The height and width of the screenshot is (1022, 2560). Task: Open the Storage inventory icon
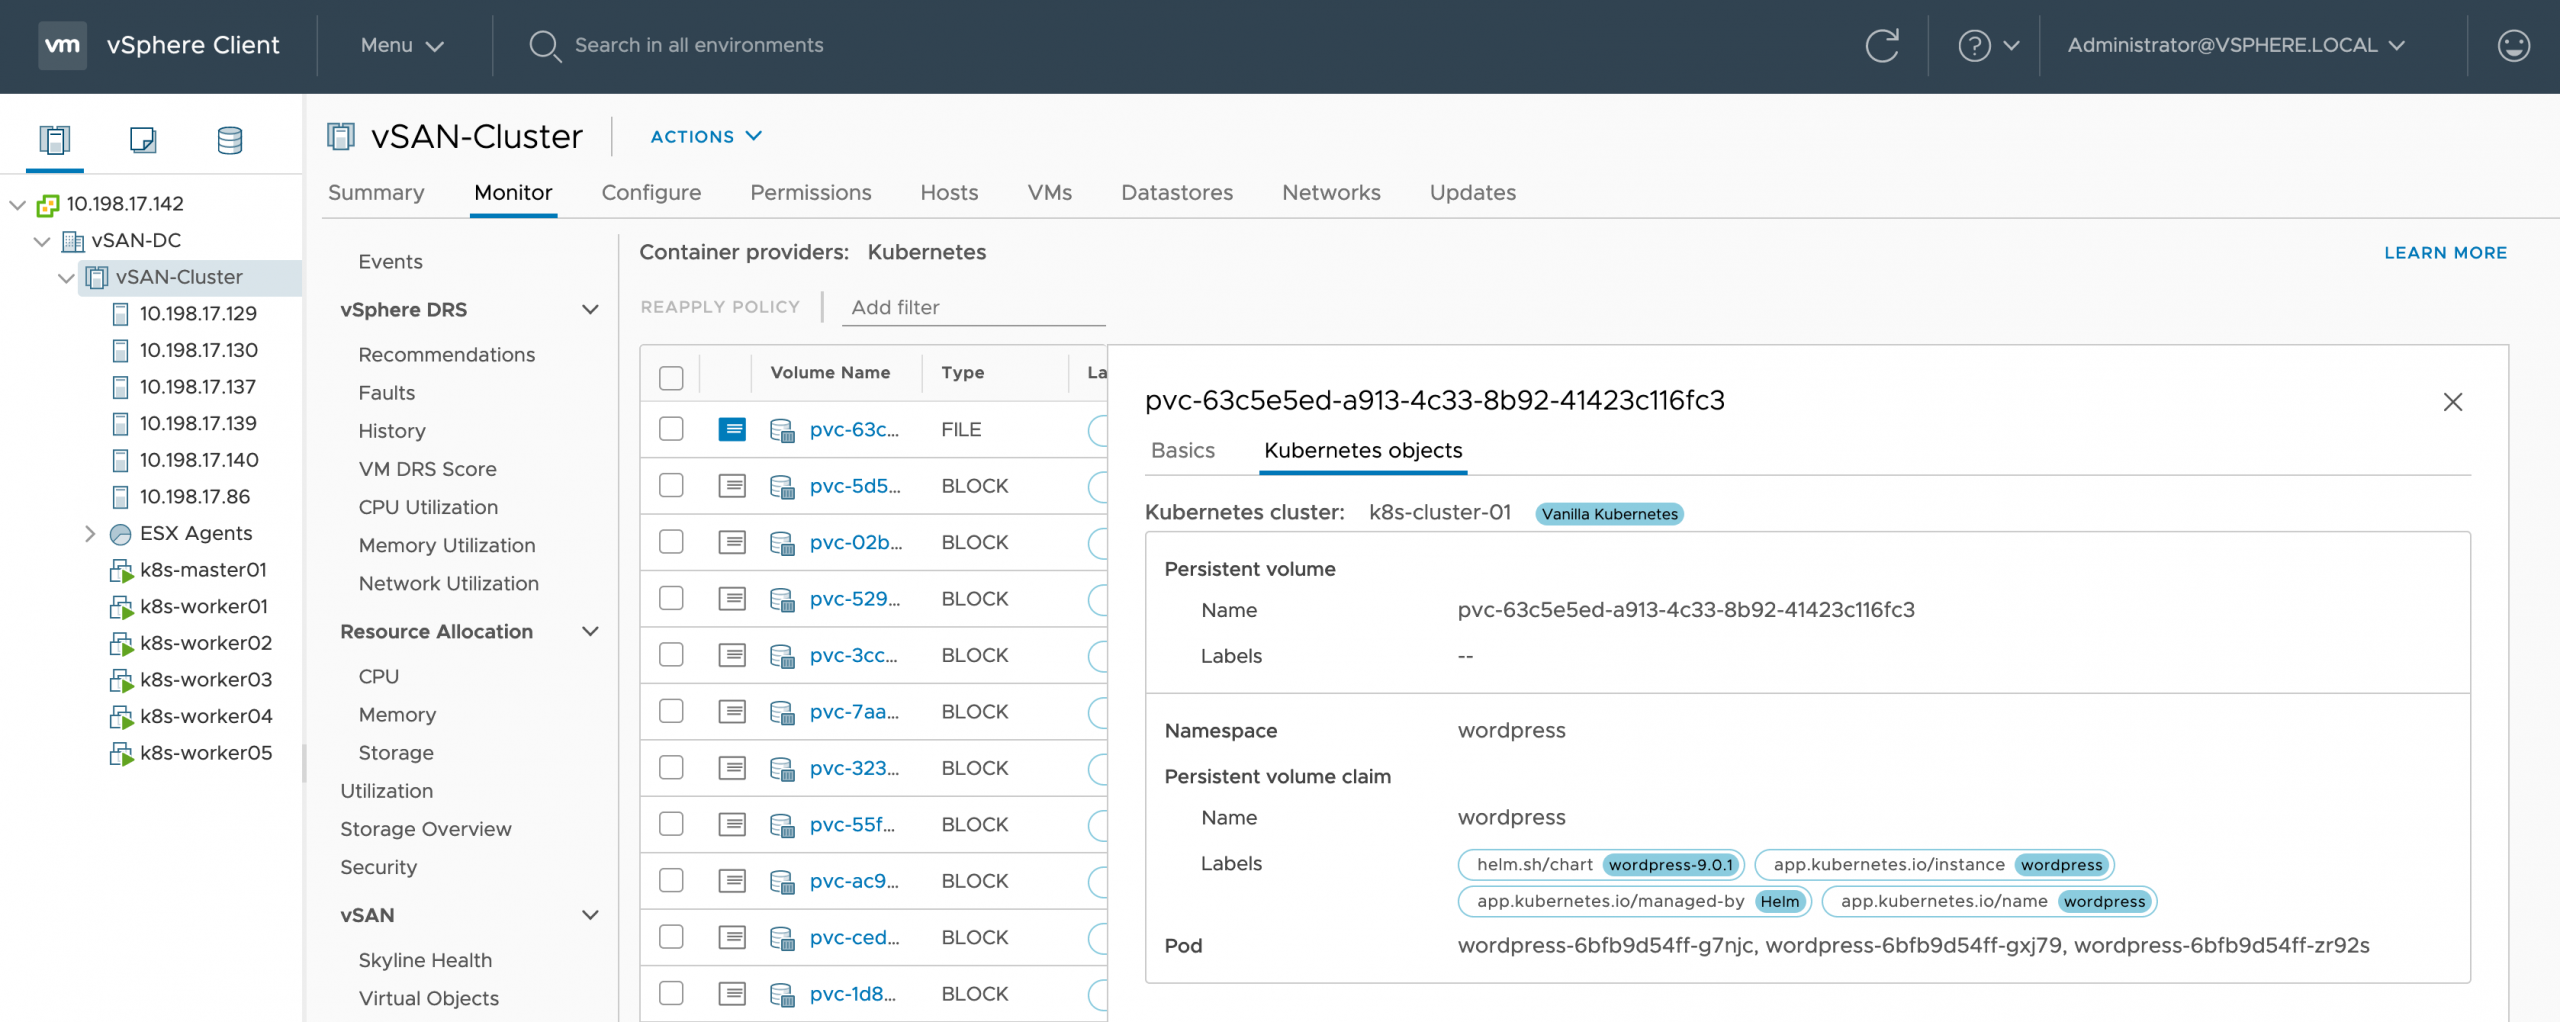pos(230,140)
